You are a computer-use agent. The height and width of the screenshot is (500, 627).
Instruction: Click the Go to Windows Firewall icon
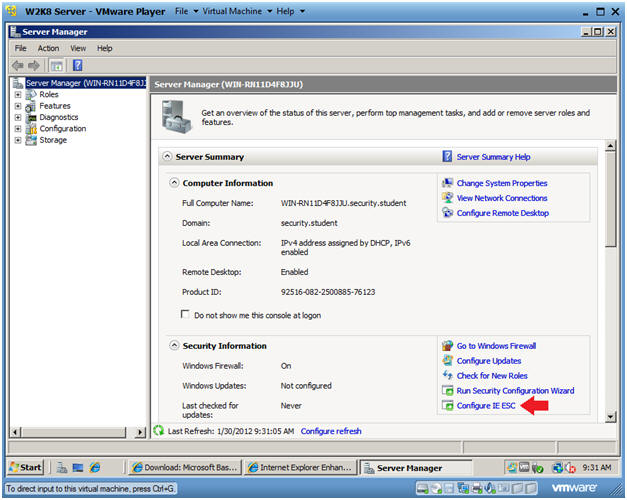coord(447,345)
